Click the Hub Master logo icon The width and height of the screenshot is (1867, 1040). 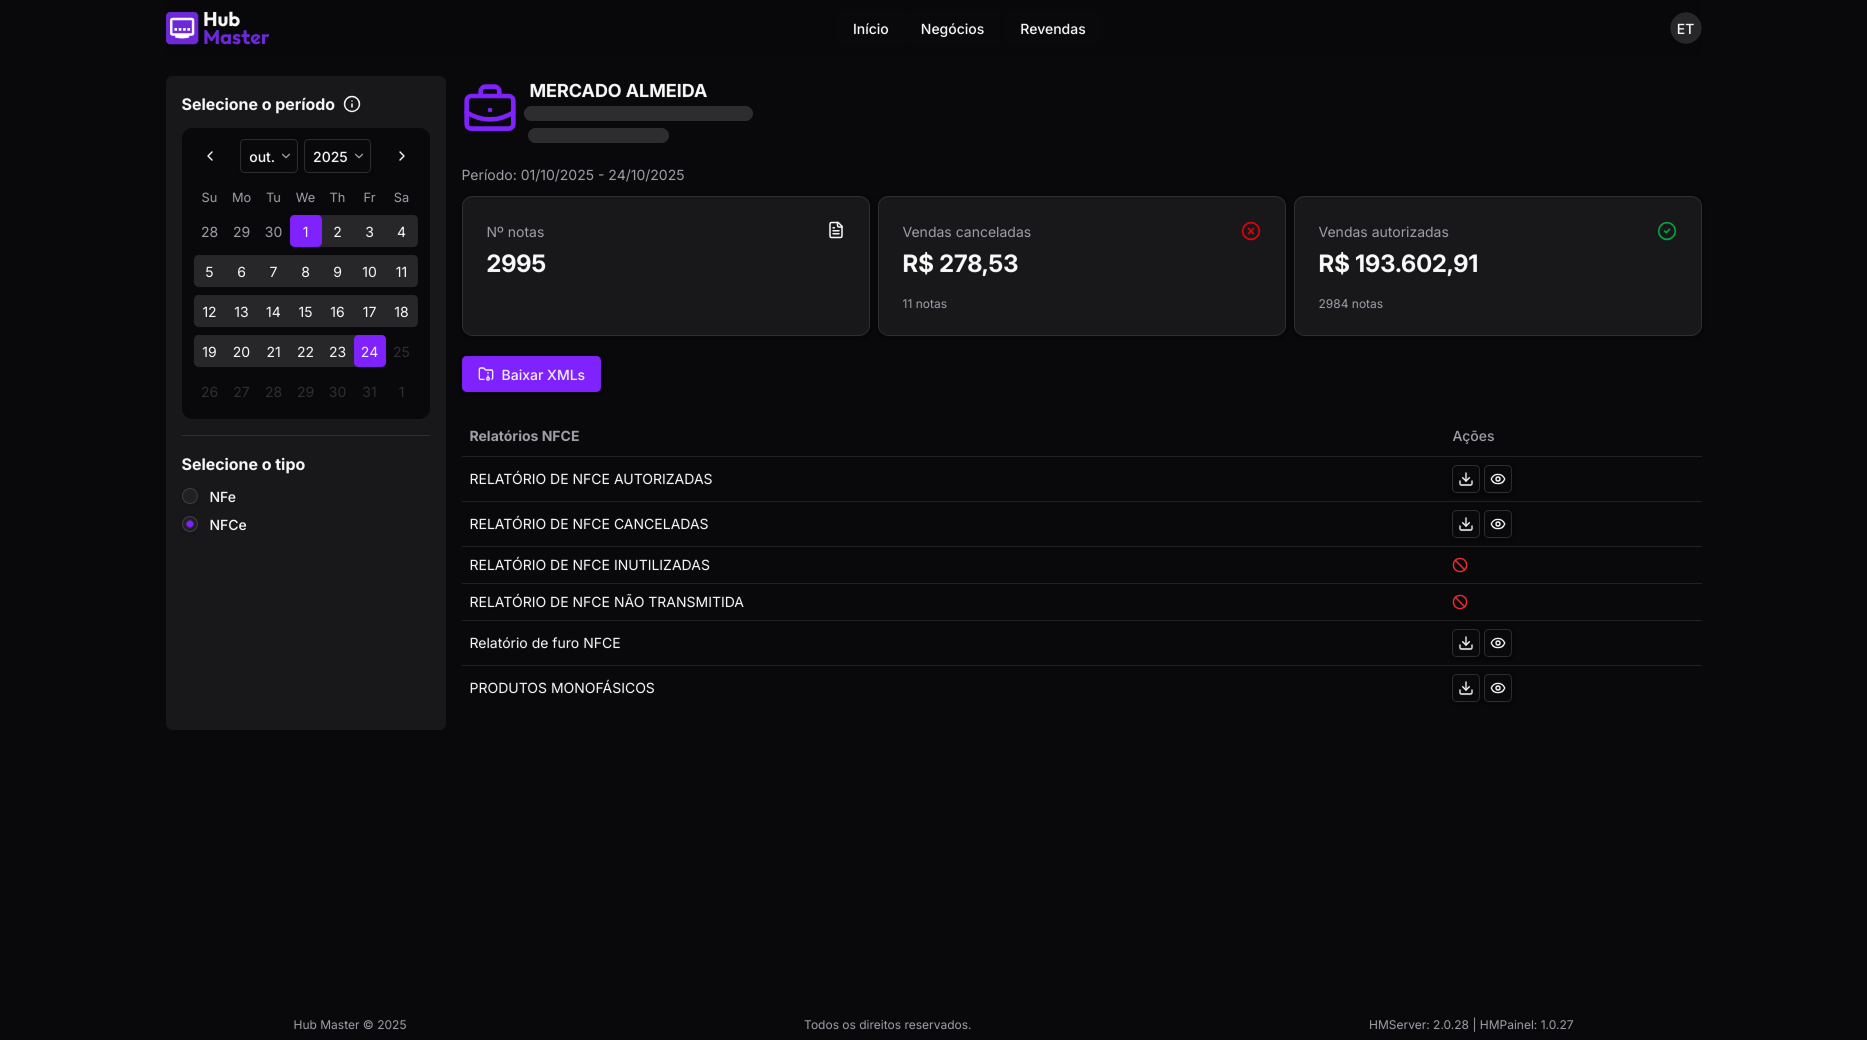tap(181, 28)
